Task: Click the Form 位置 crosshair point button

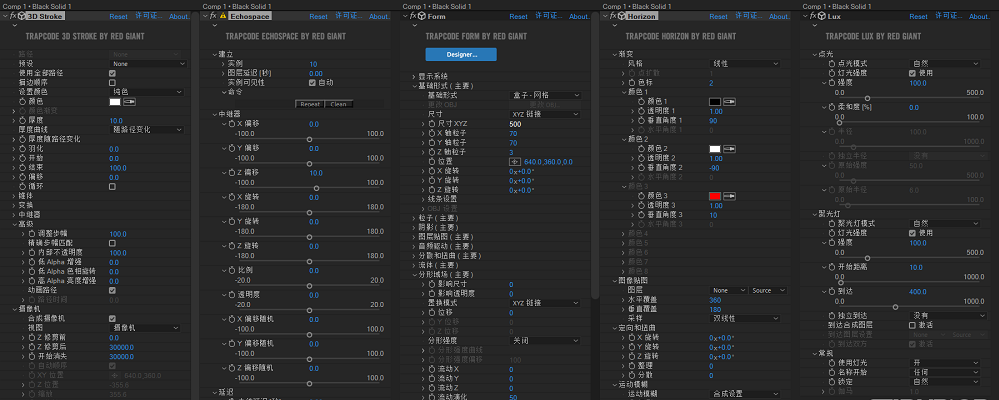Action: pyautogui.click(x=515, y=162)
